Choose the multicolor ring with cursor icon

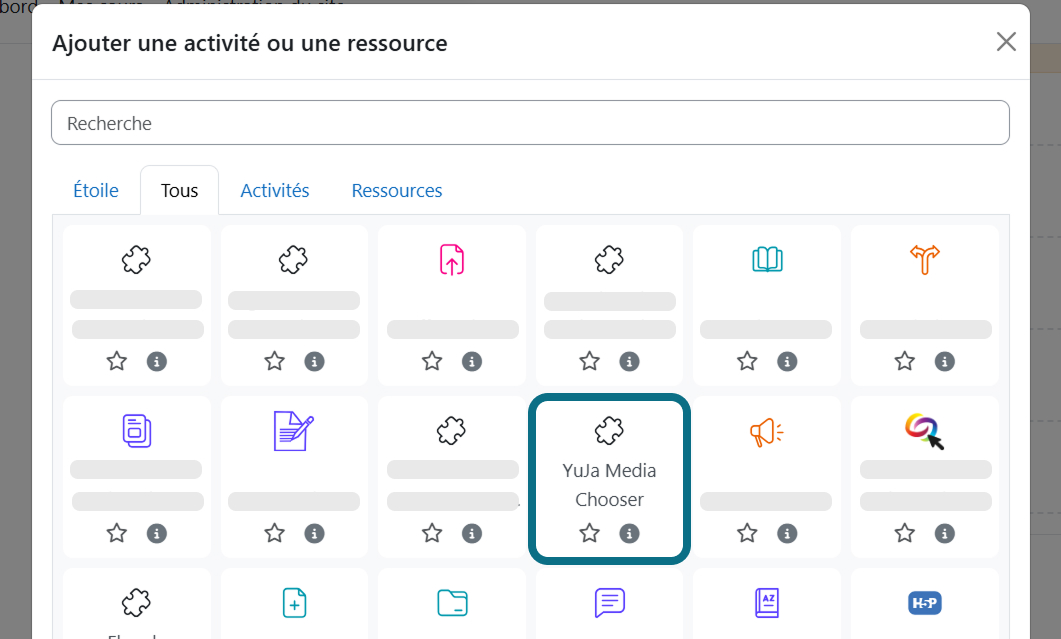[924, 431]
